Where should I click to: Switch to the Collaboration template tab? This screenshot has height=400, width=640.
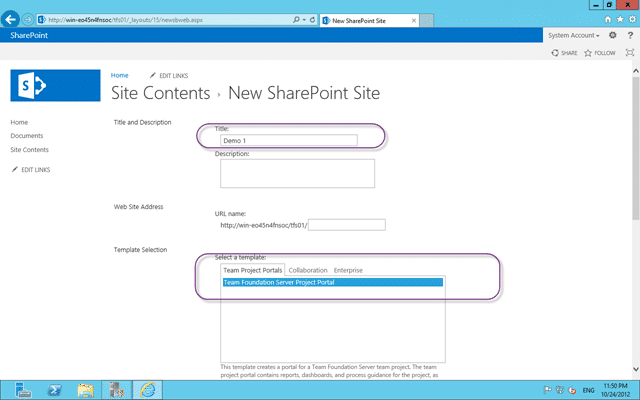[x=308, y=270]
